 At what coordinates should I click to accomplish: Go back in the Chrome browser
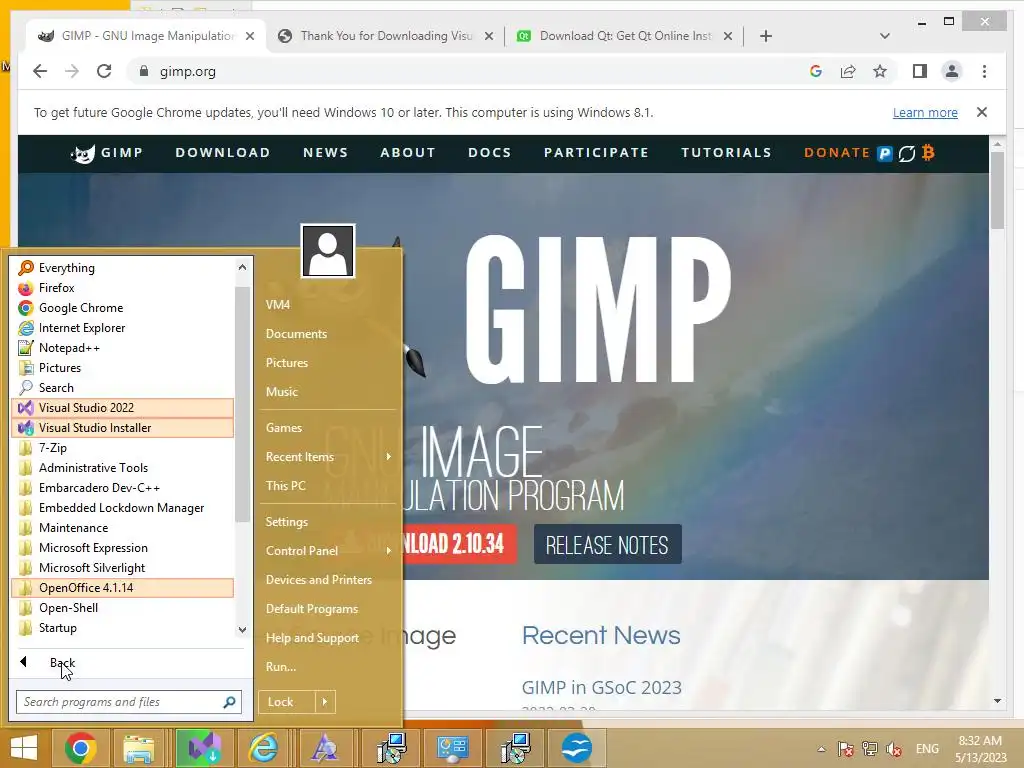[40, 71]
